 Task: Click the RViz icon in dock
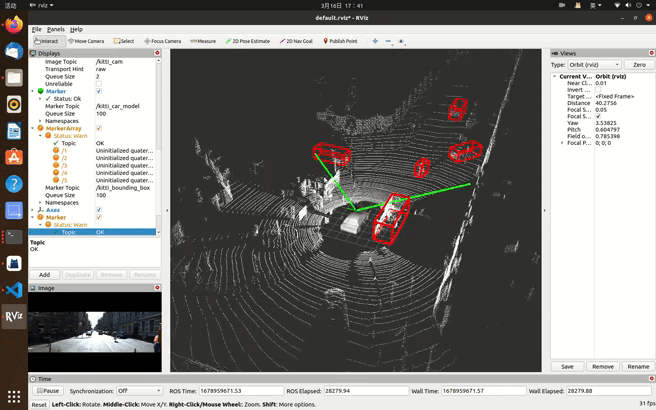pos(14,316)
